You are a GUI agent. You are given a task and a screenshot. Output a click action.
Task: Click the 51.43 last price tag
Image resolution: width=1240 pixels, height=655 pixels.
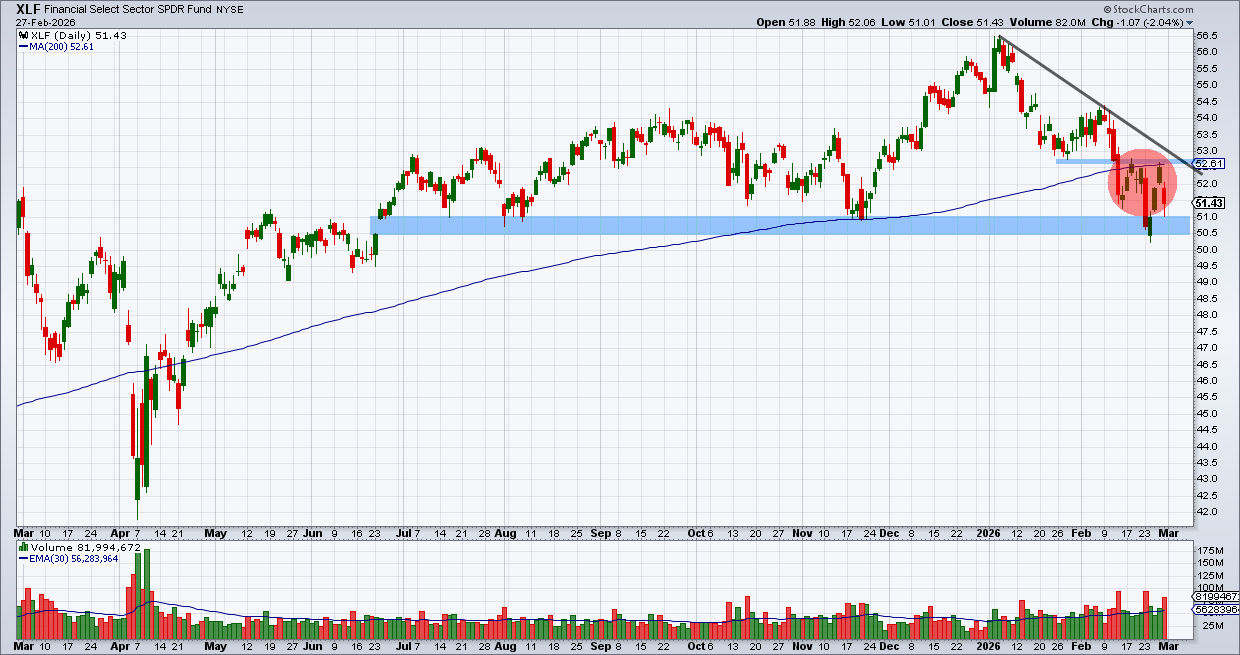pyautogui.click(x=1209, y=201)
